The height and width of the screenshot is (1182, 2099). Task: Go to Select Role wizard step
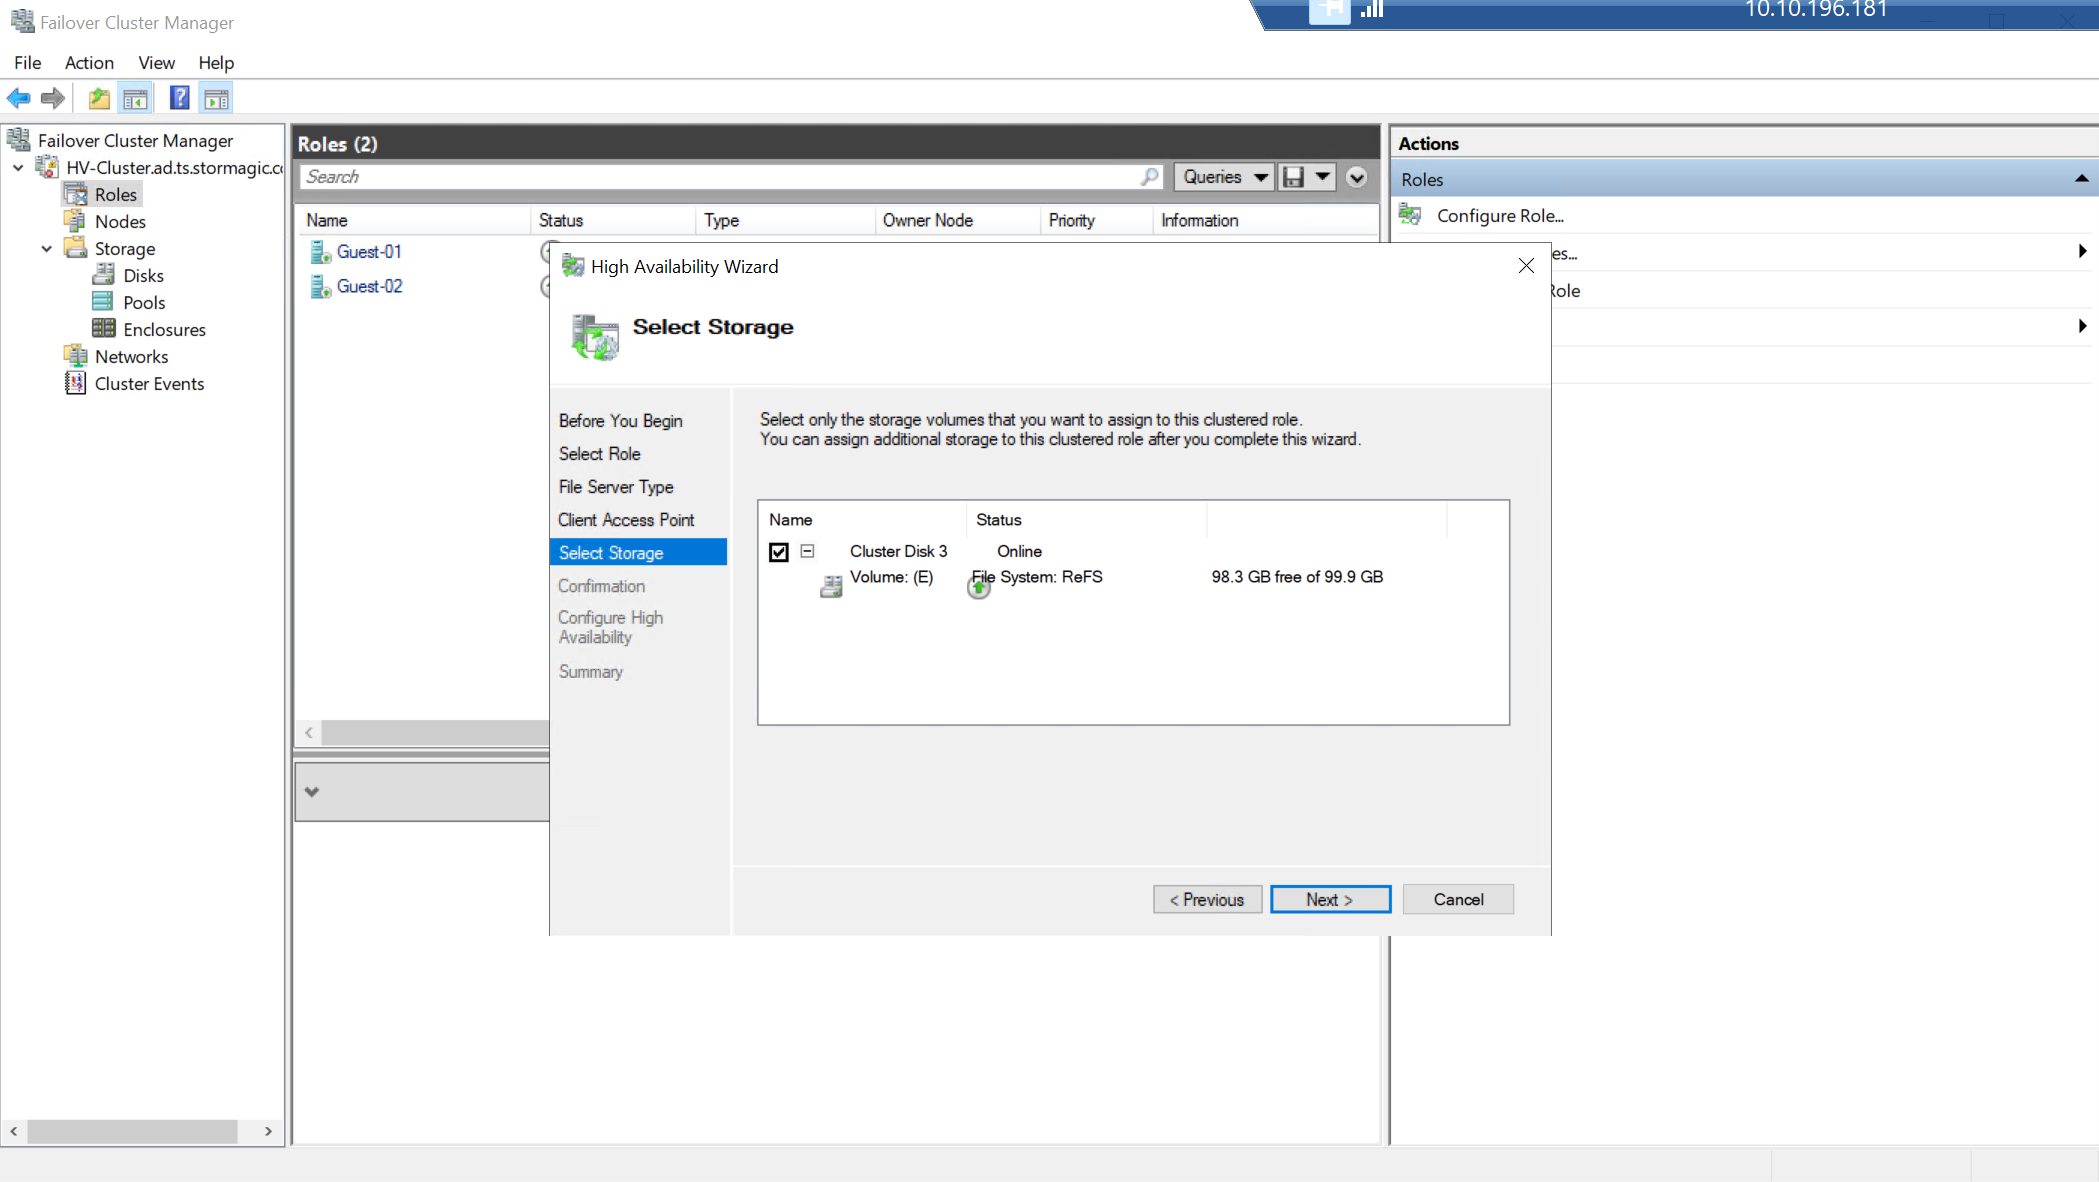coord(600,454)
